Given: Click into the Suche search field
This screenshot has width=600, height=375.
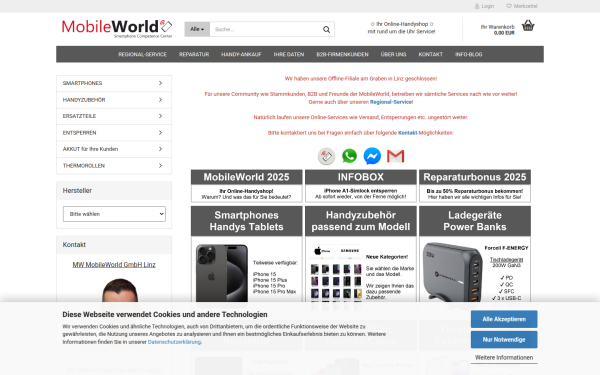Looking at the screenshot, I should coord(266,29).
